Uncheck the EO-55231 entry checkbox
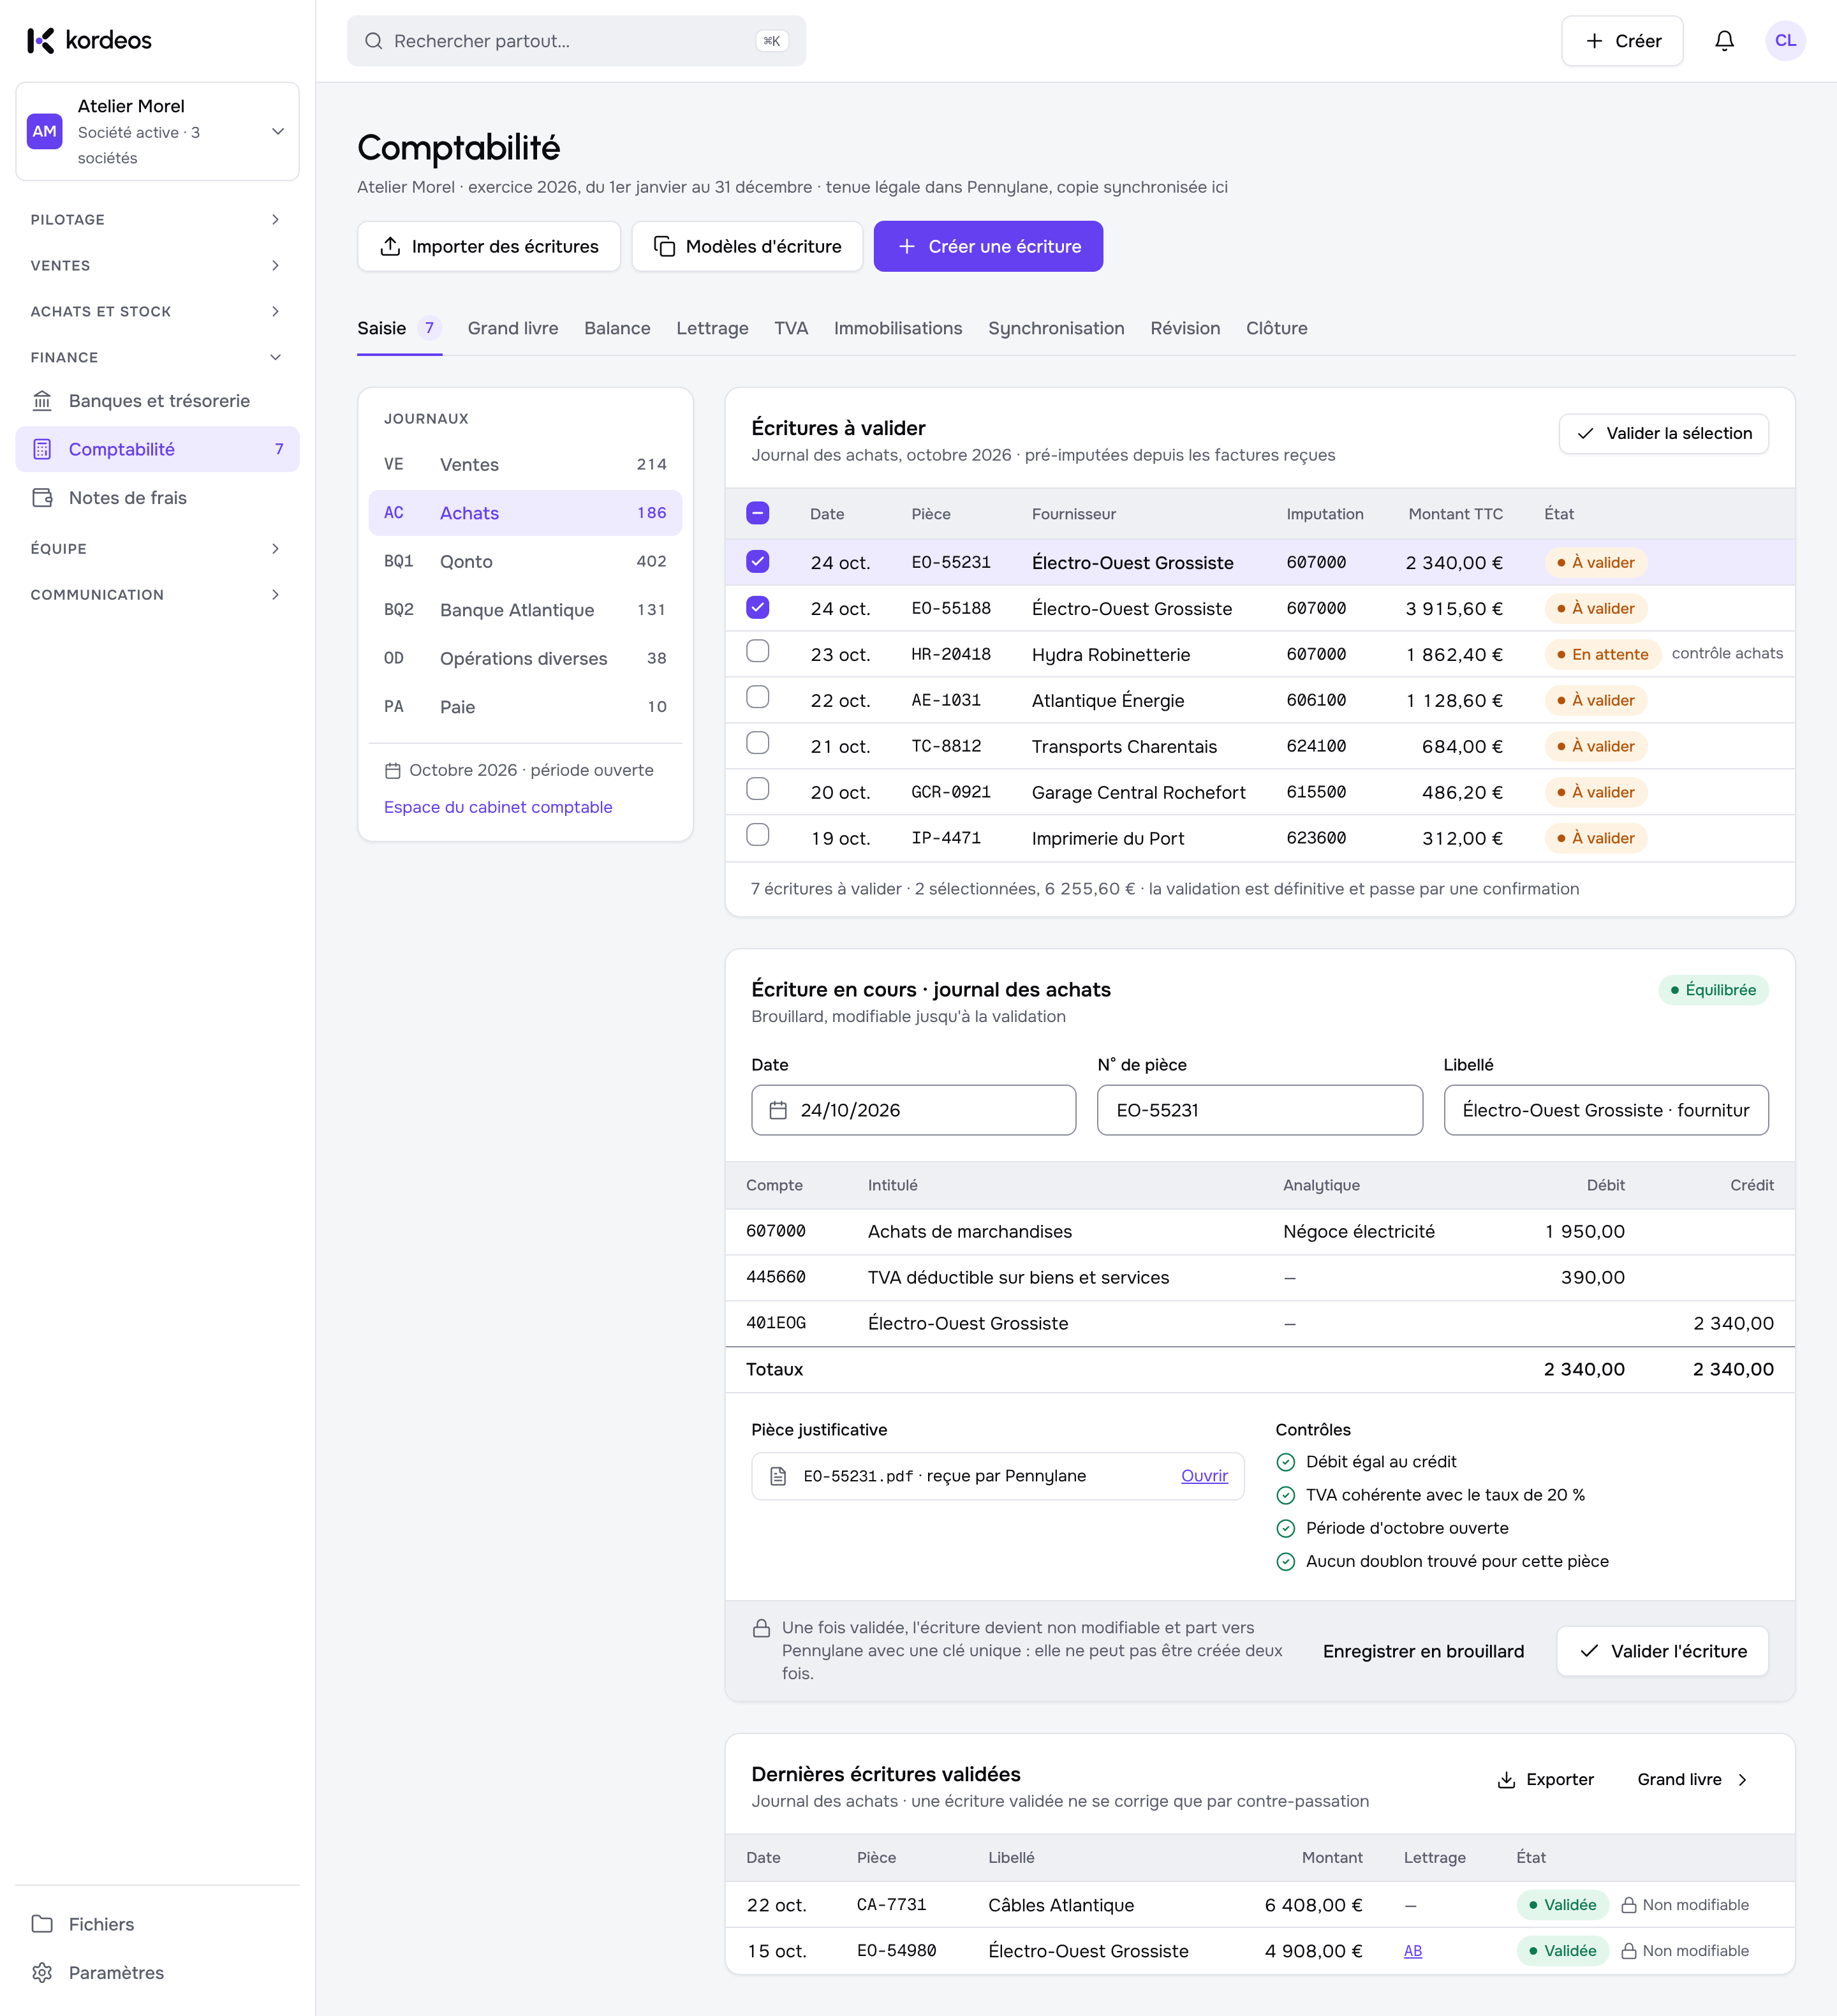The width and height of the screenshot is (1837, 2016). pyautogui.click(x=758, y=561)
